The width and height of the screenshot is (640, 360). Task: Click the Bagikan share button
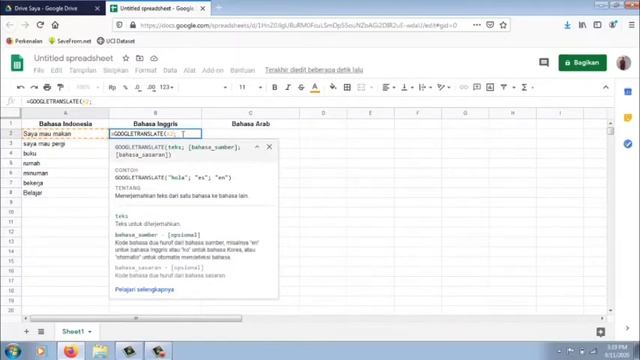pos(582,63)
